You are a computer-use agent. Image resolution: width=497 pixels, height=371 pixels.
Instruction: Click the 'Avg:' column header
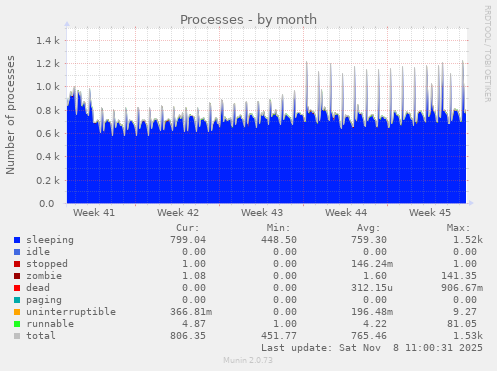pos(369,228)
